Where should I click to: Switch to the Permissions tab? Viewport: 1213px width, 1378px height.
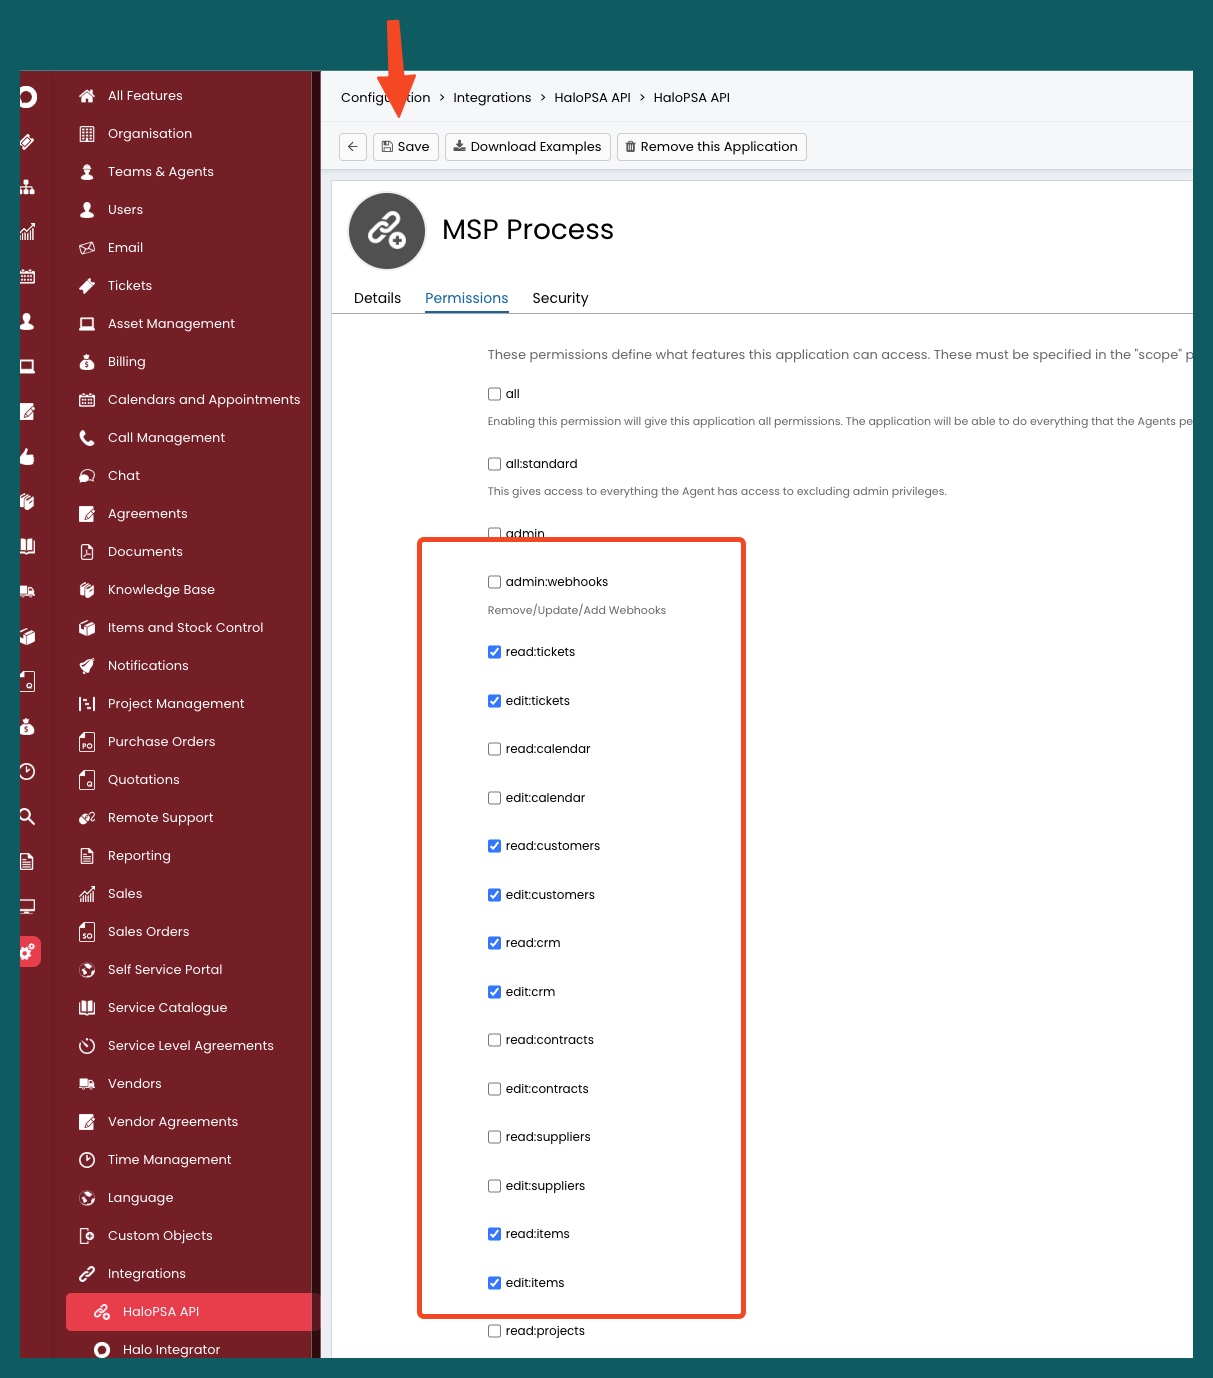click(x=467, y=298)
